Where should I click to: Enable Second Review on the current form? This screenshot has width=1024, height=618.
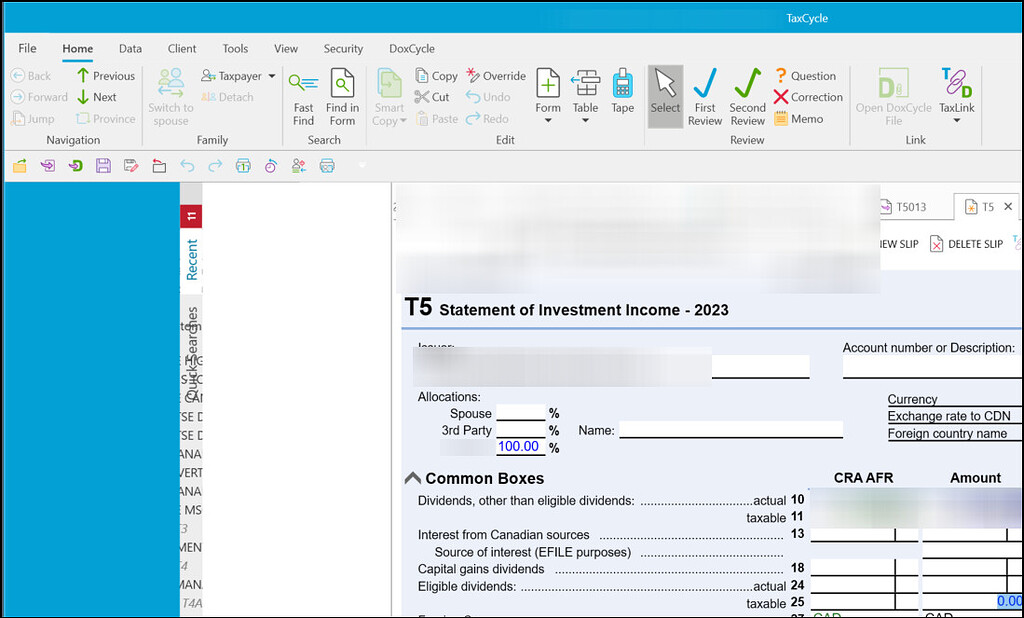[746, 96]
